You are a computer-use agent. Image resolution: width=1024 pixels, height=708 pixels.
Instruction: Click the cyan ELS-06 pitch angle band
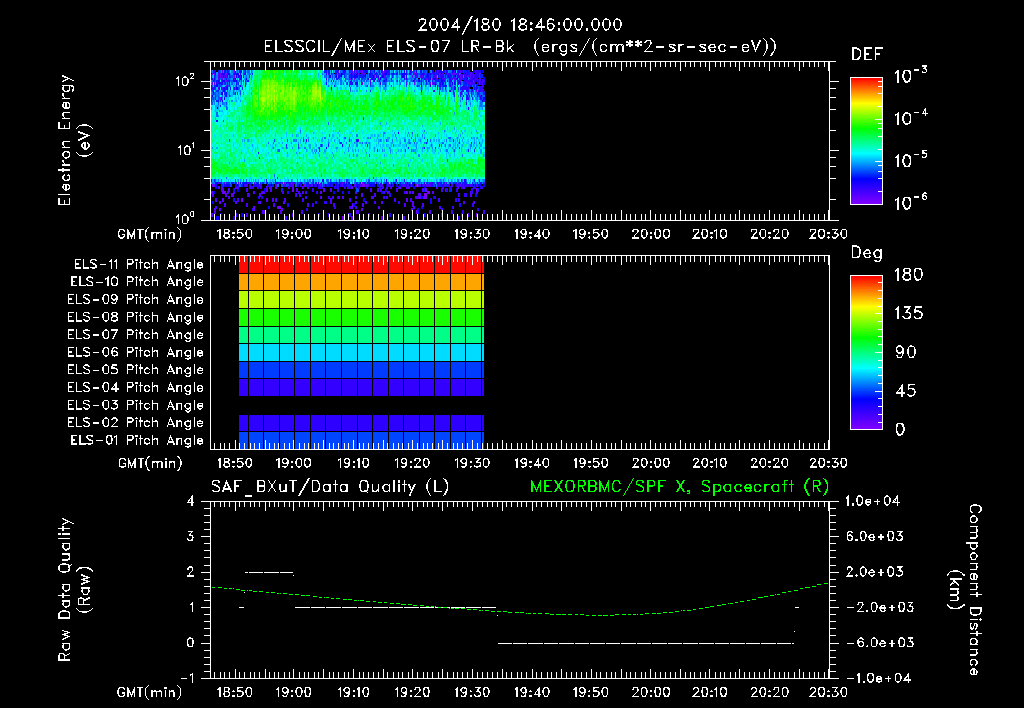coord(361,352)
